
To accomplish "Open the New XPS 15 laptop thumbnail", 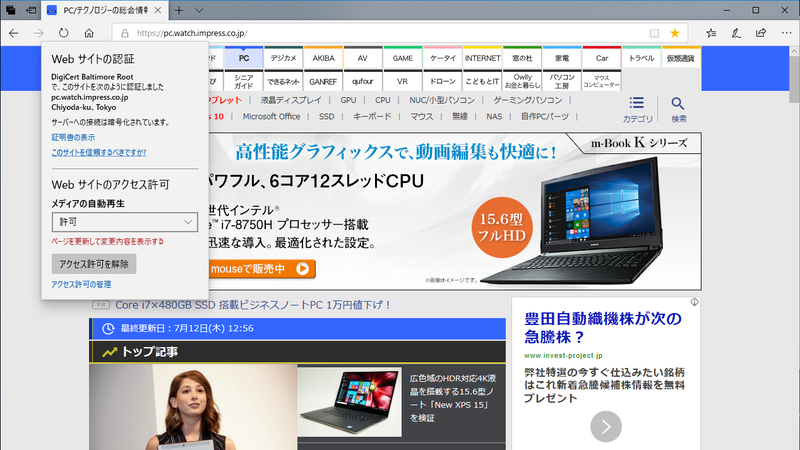I will [349, 402].
